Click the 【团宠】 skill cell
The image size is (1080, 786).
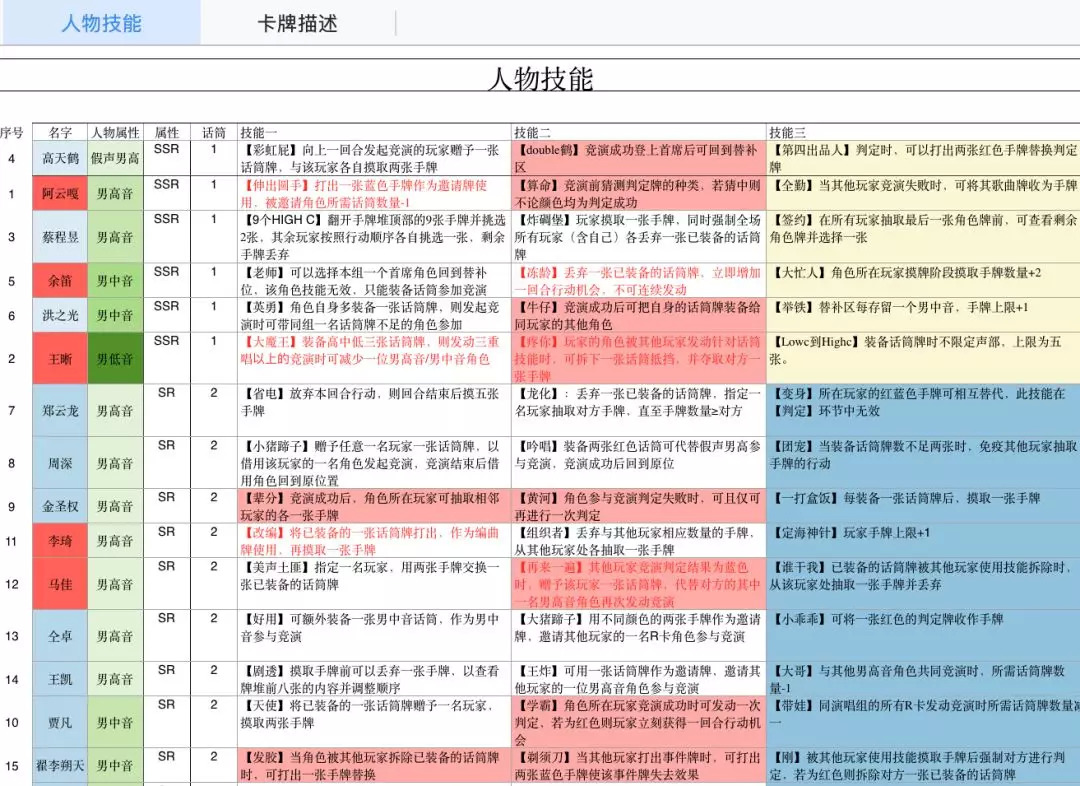coord(923,463)
